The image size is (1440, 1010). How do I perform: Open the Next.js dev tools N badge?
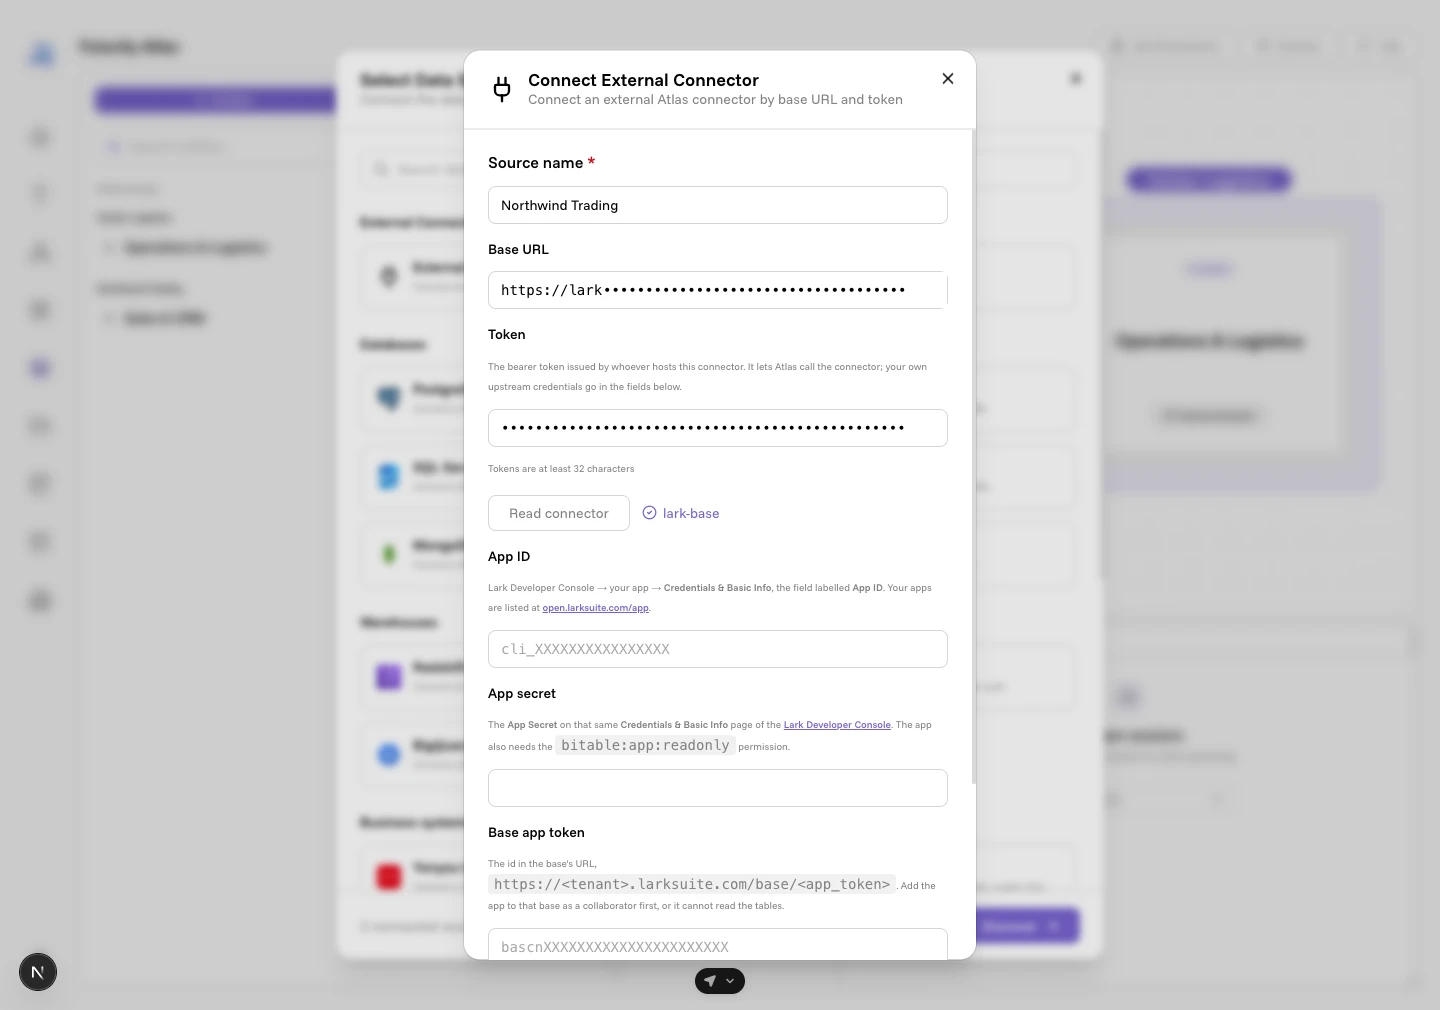tap(38, 972)
